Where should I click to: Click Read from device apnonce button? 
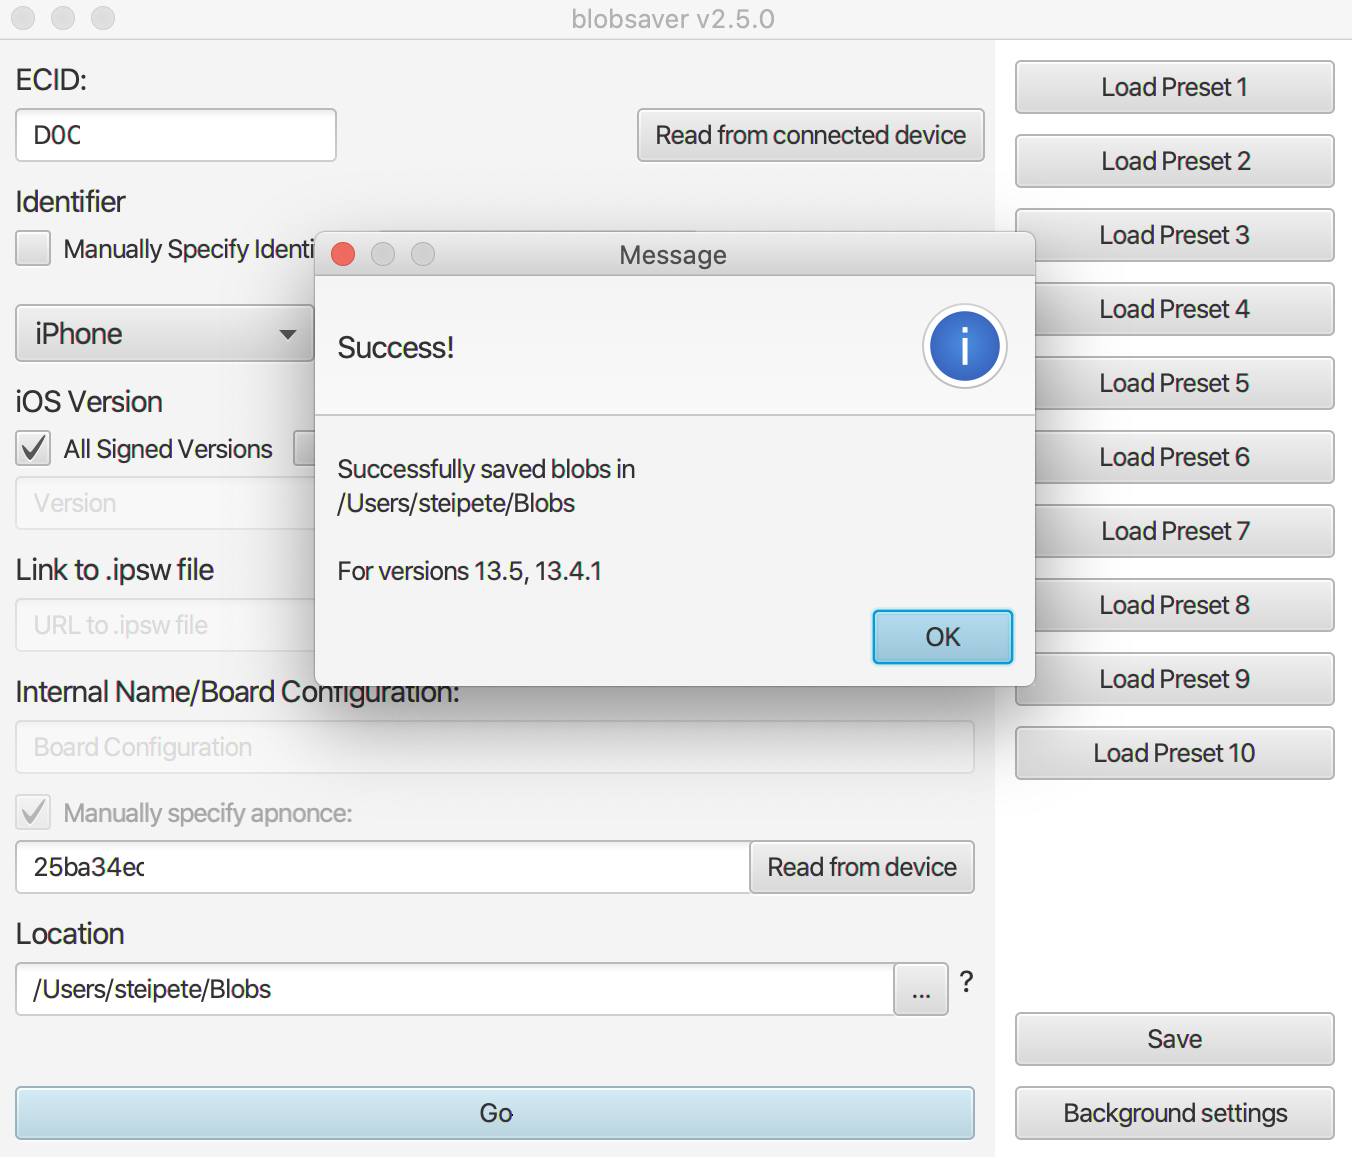(861, 867)
